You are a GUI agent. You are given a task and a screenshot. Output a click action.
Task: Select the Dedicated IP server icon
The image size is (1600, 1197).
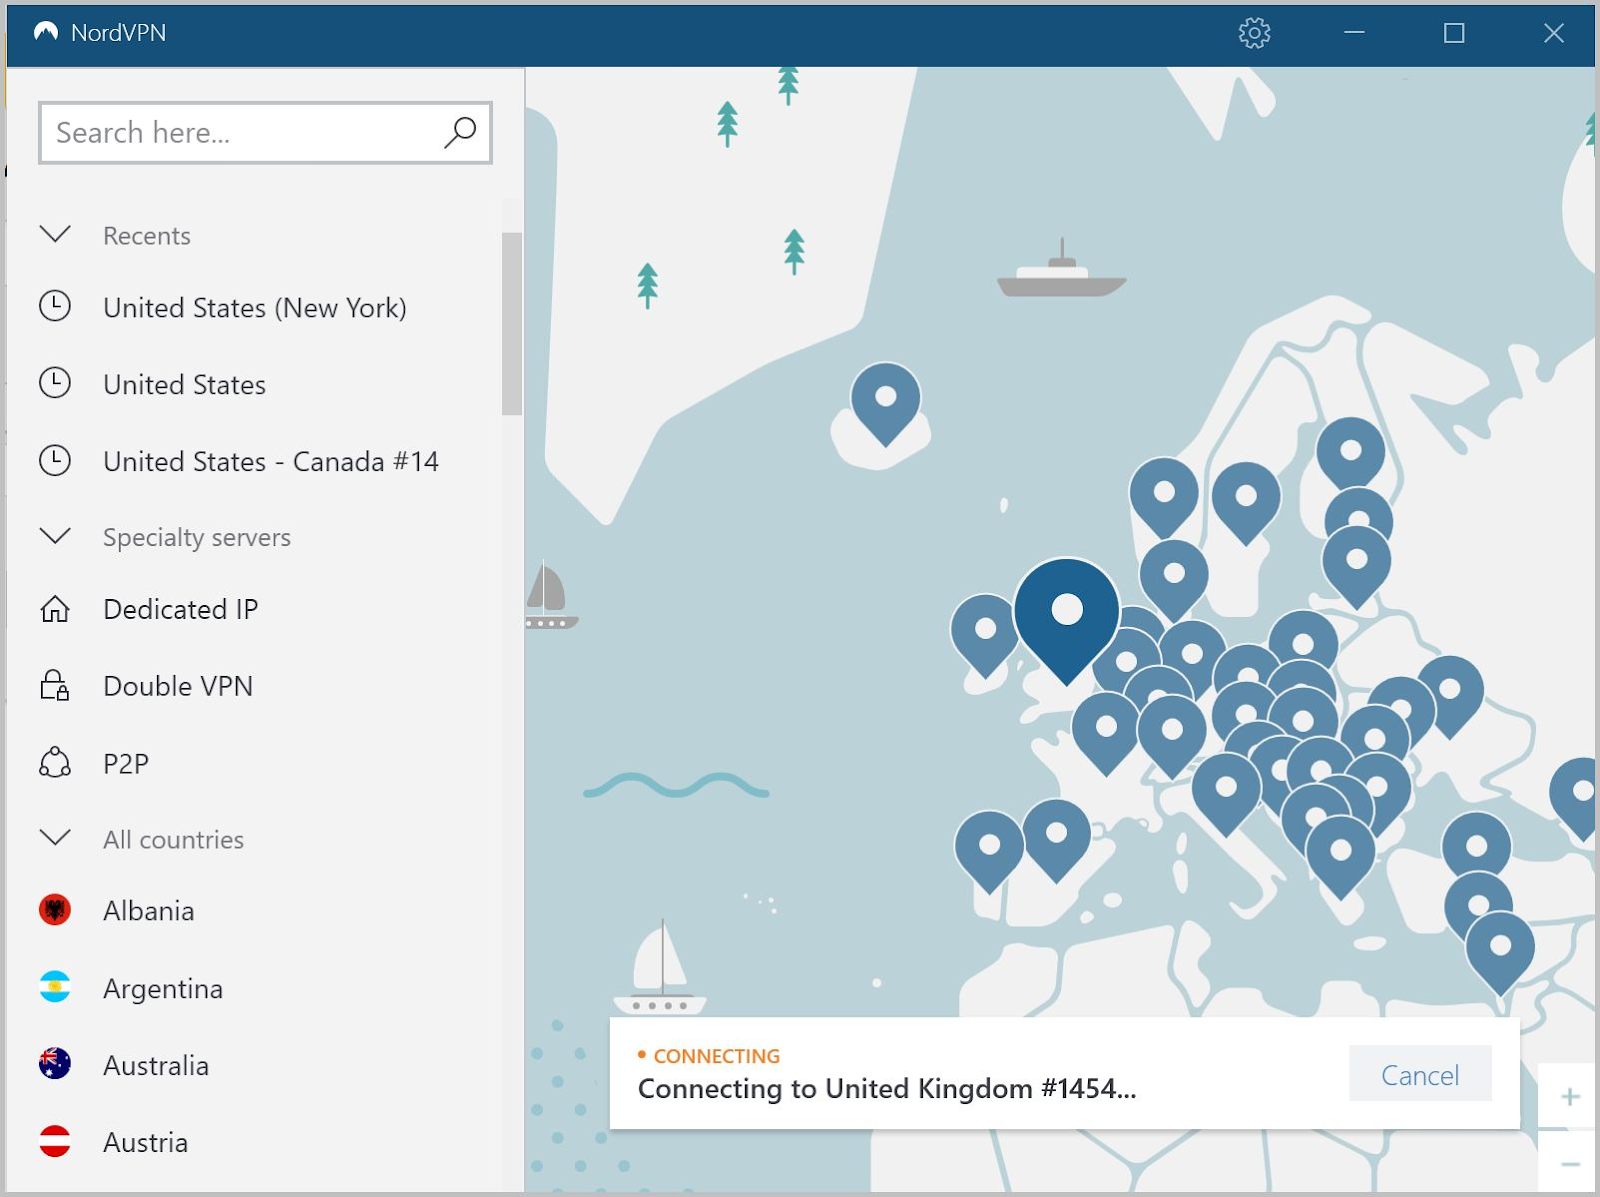coord(57,609)
